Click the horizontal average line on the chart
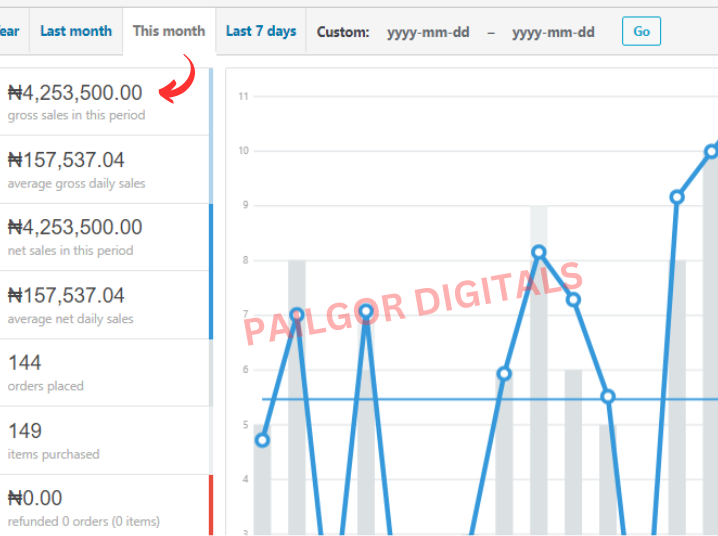 [x=450, y=399]
